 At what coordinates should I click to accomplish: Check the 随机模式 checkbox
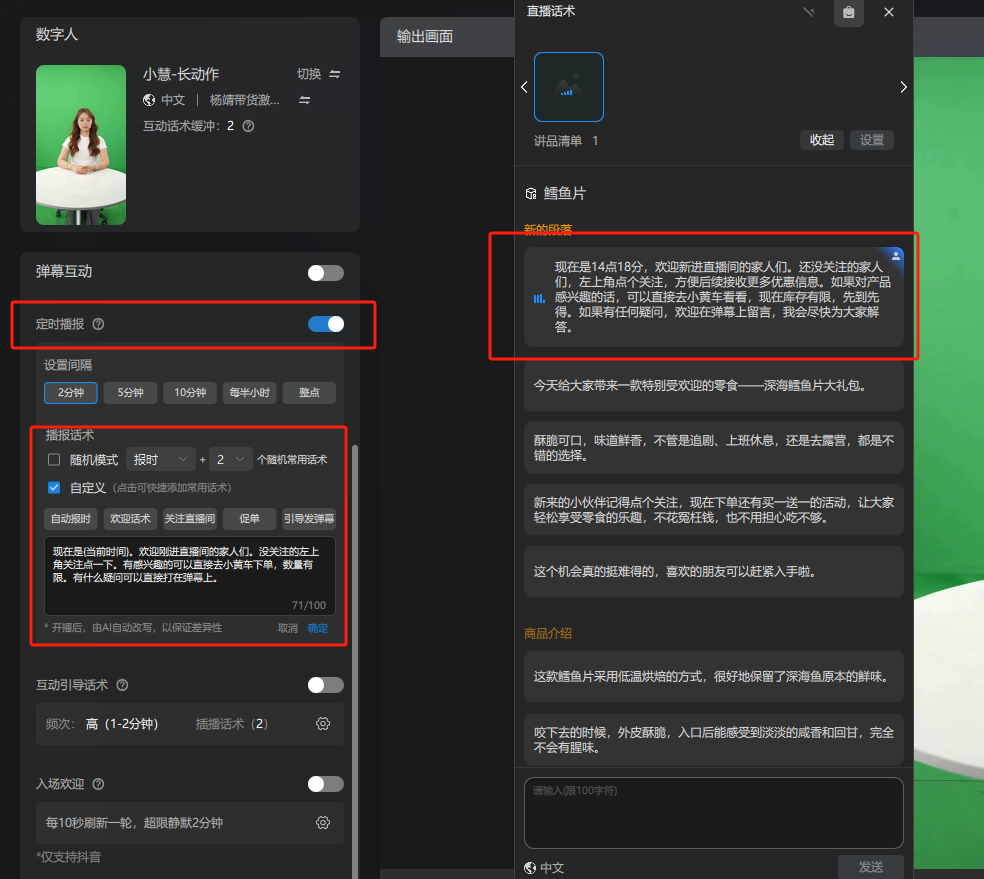pyautogui.click(x=55, y=460)
